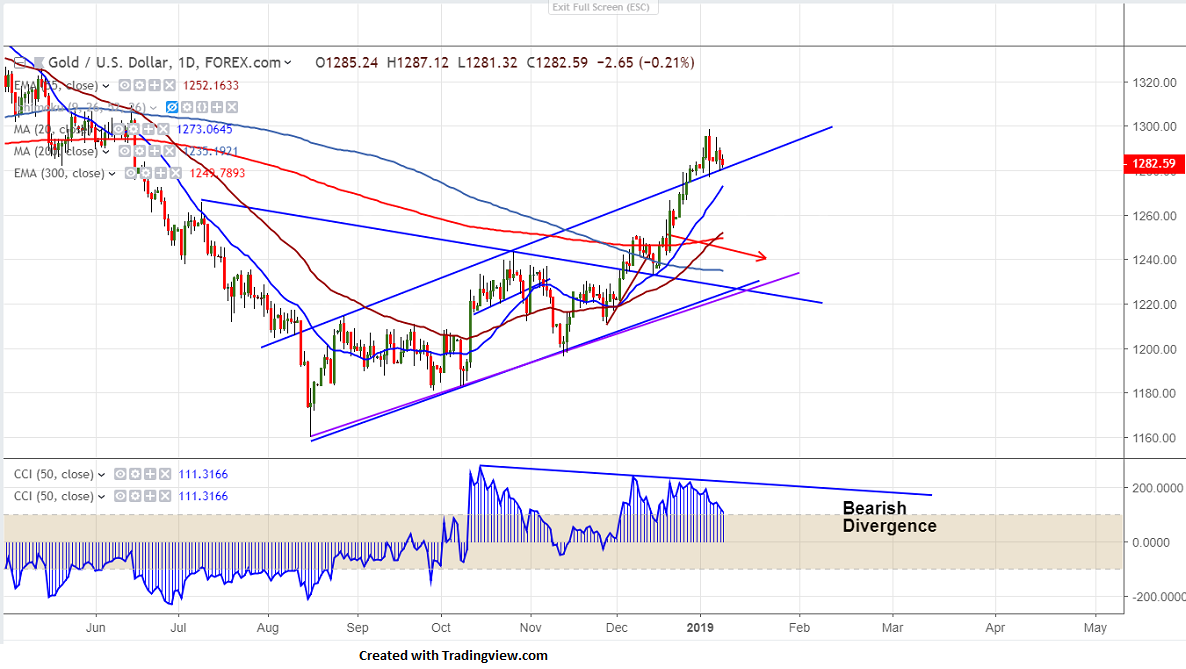The width and height of the screenshot is (1186, 669).
Task: Remove the EMA (55, close) indicator
Action: coord(169,86)
